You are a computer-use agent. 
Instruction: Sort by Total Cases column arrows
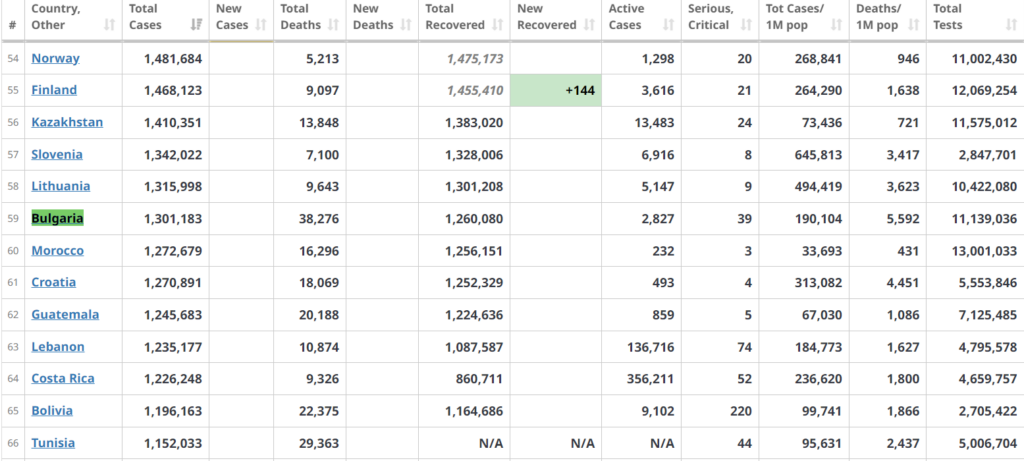click(x=196, y=25)
